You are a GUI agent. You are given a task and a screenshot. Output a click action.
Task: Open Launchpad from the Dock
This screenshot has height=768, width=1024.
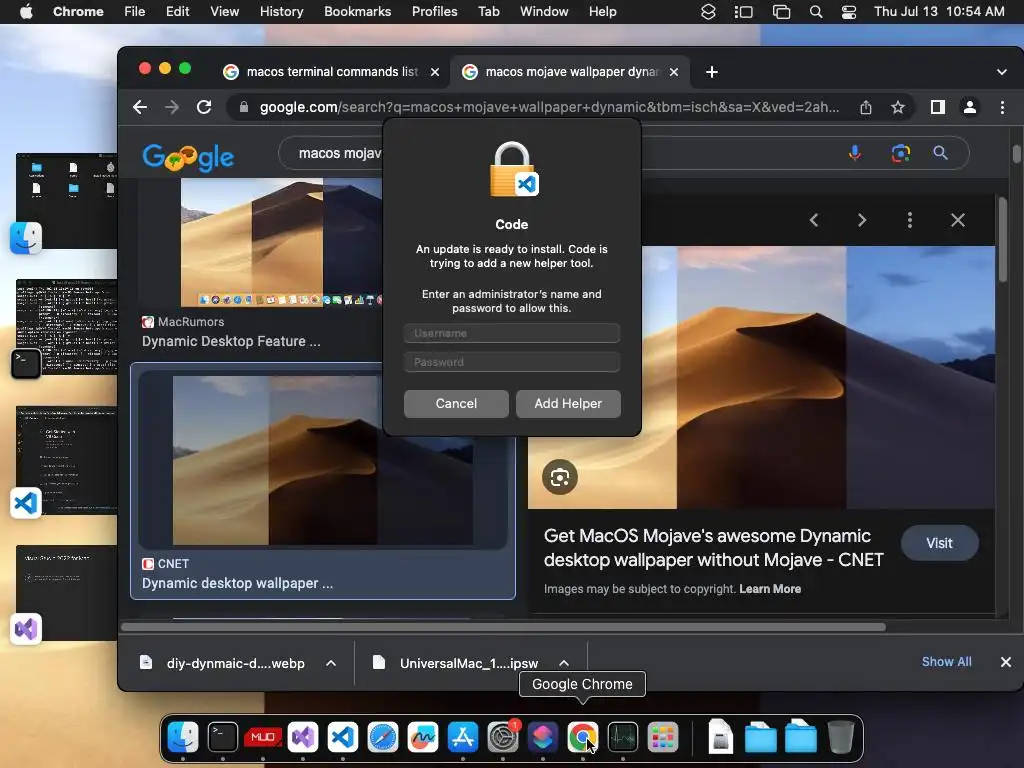coord(663,737)
